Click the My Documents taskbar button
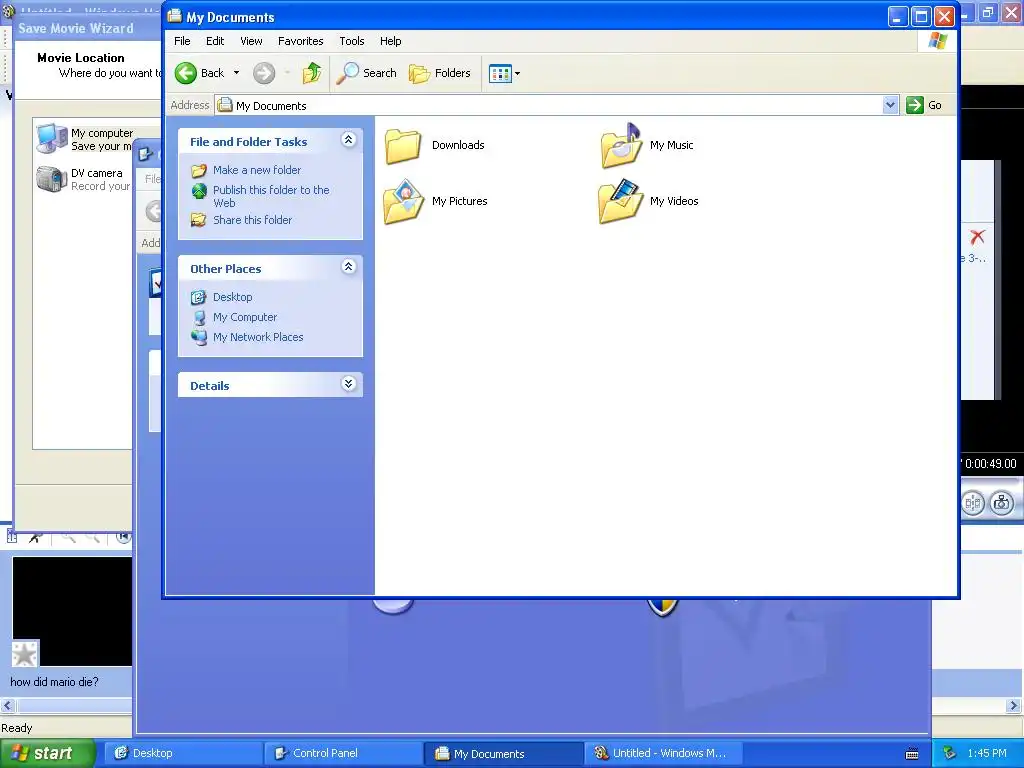The width and height of the screenshot is (1024, 768). coord(503,753)
